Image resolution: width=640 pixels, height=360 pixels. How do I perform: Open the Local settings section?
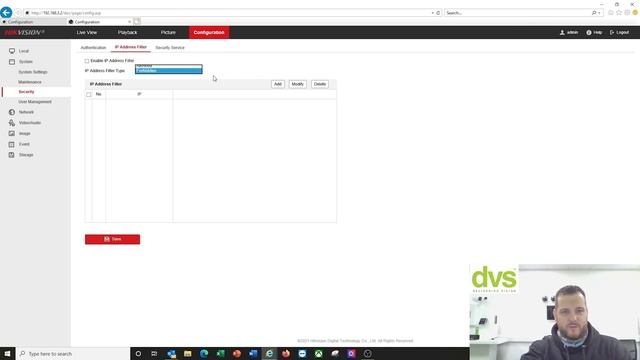pos(24,51)
